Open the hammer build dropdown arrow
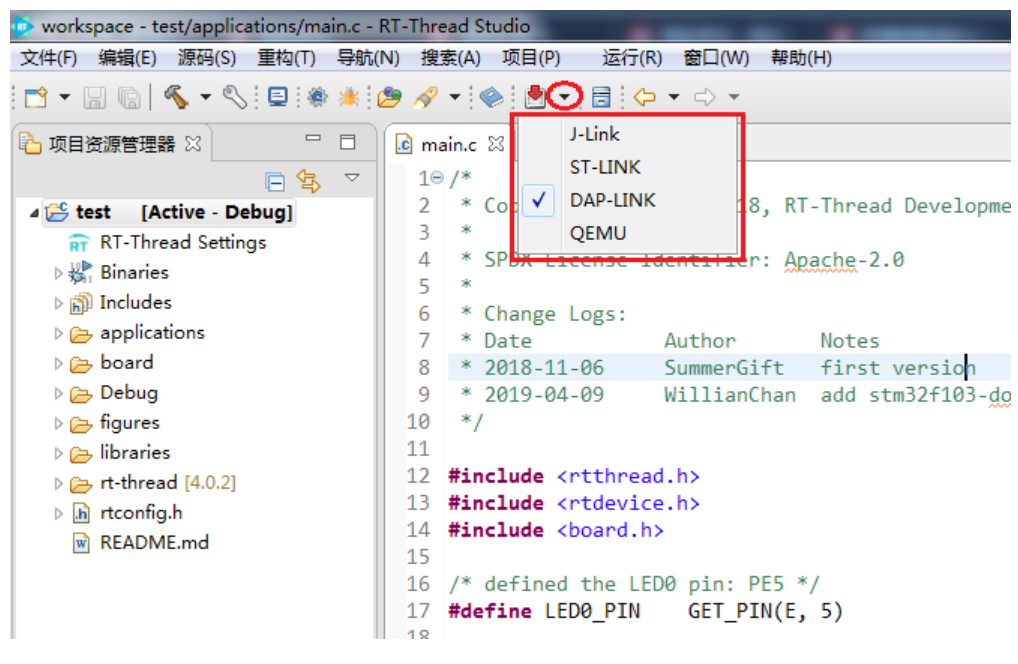Image resolution: width=1018 pixels, height=664 pixels. 206,97
